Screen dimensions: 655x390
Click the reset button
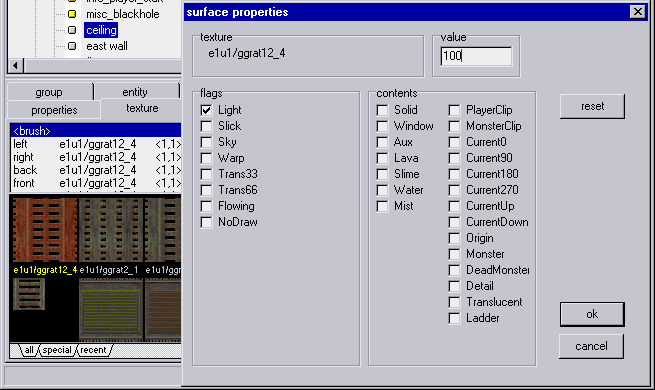coord(592,106)
